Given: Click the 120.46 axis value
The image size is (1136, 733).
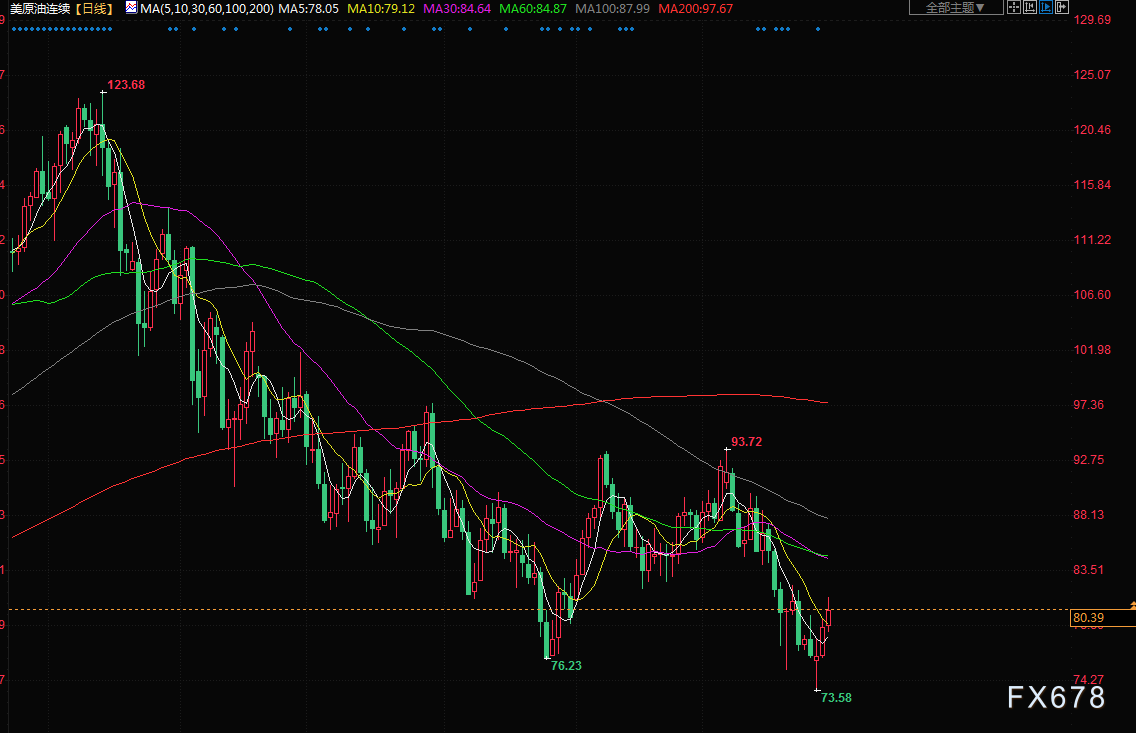Looking at the screenshot, I should tap(1092, 130).
